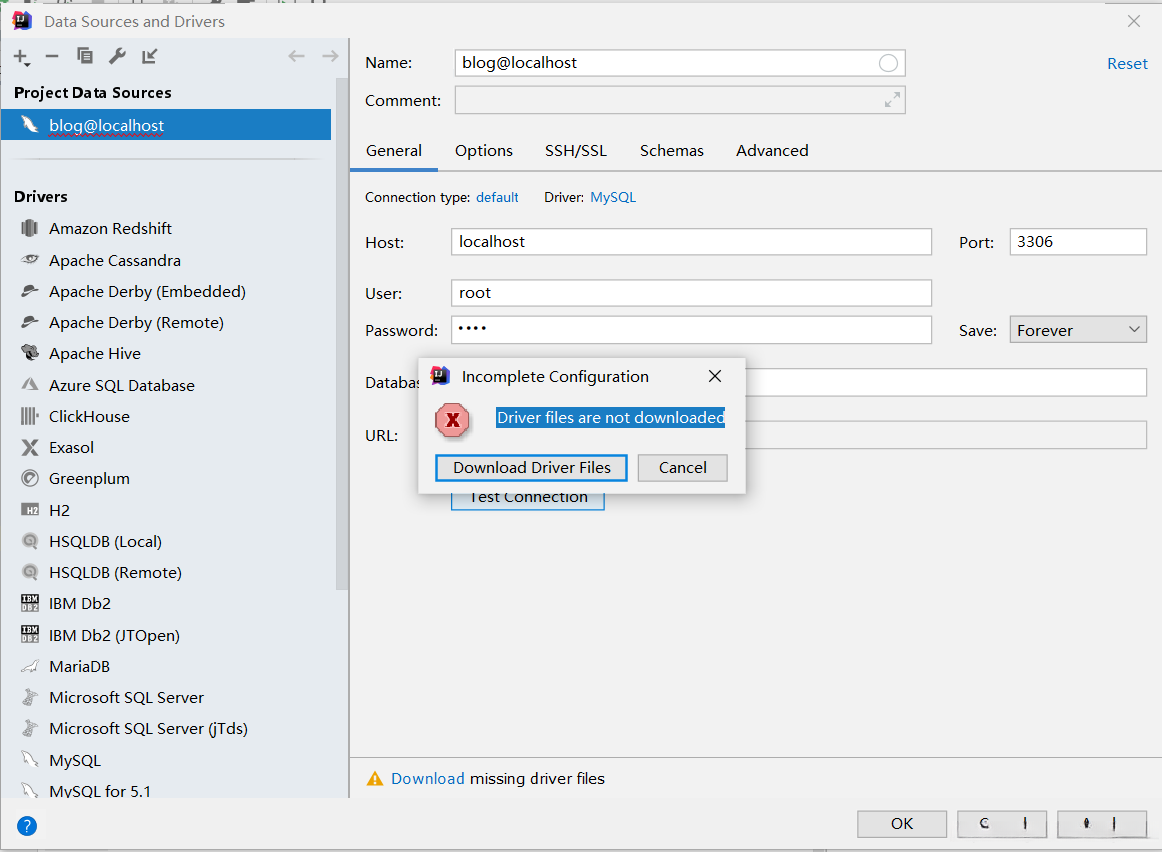Expand the Comment field with arrows icon
This screenshot has width=1162, height=852.
click(892, 100)
